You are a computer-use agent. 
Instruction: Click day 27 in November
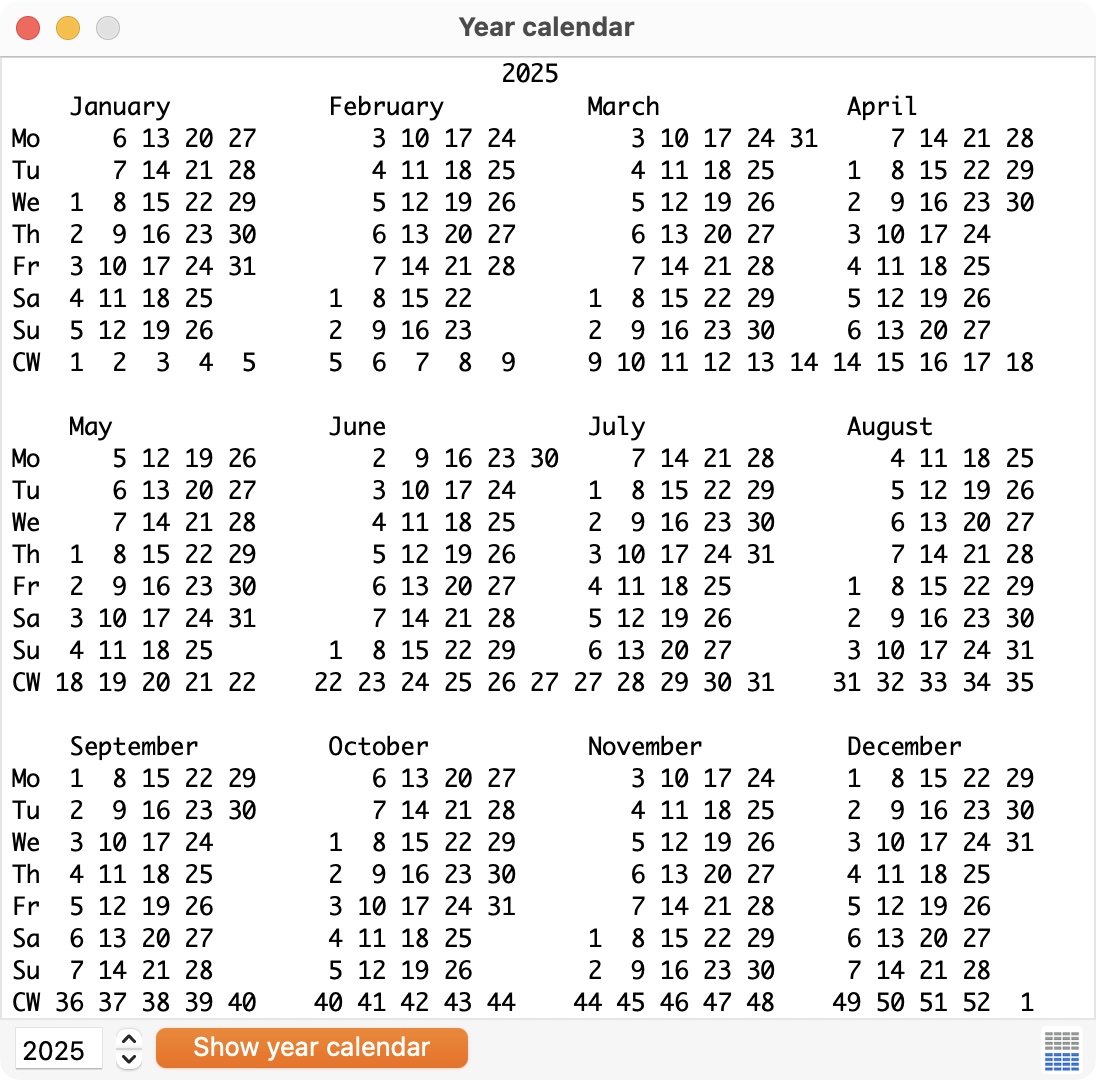point(760,874)
